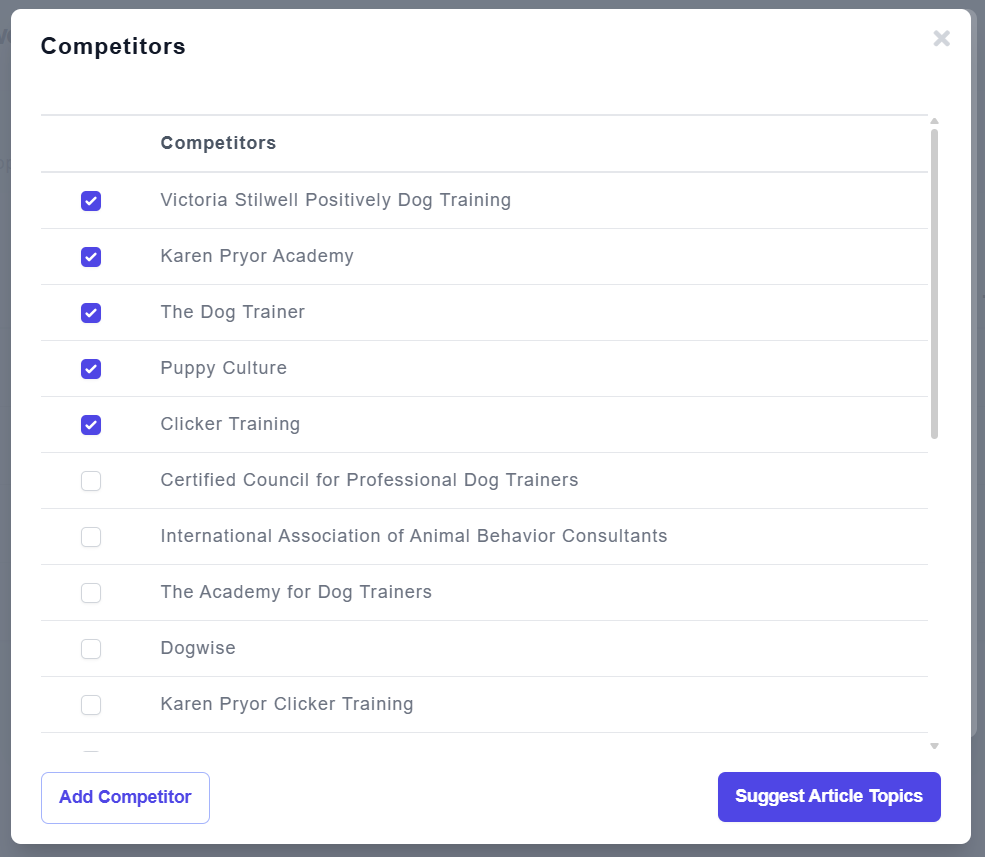Click the Competitors column header
This screenshot has width=985, height=857.
[x=218, y=143]
